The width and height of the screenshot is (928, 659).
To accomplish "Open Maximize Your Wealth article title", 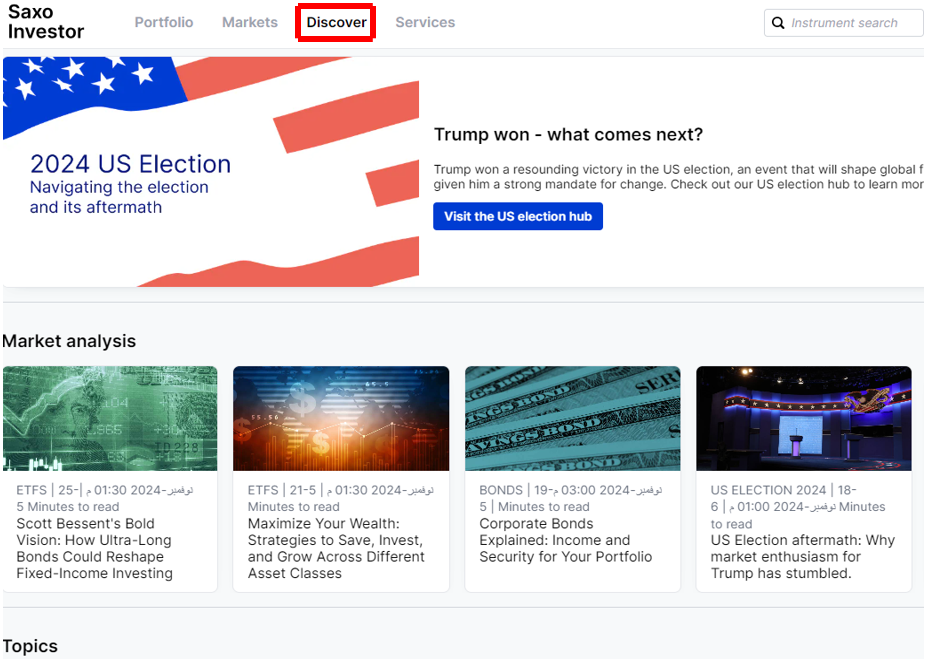I will (336, 548).
